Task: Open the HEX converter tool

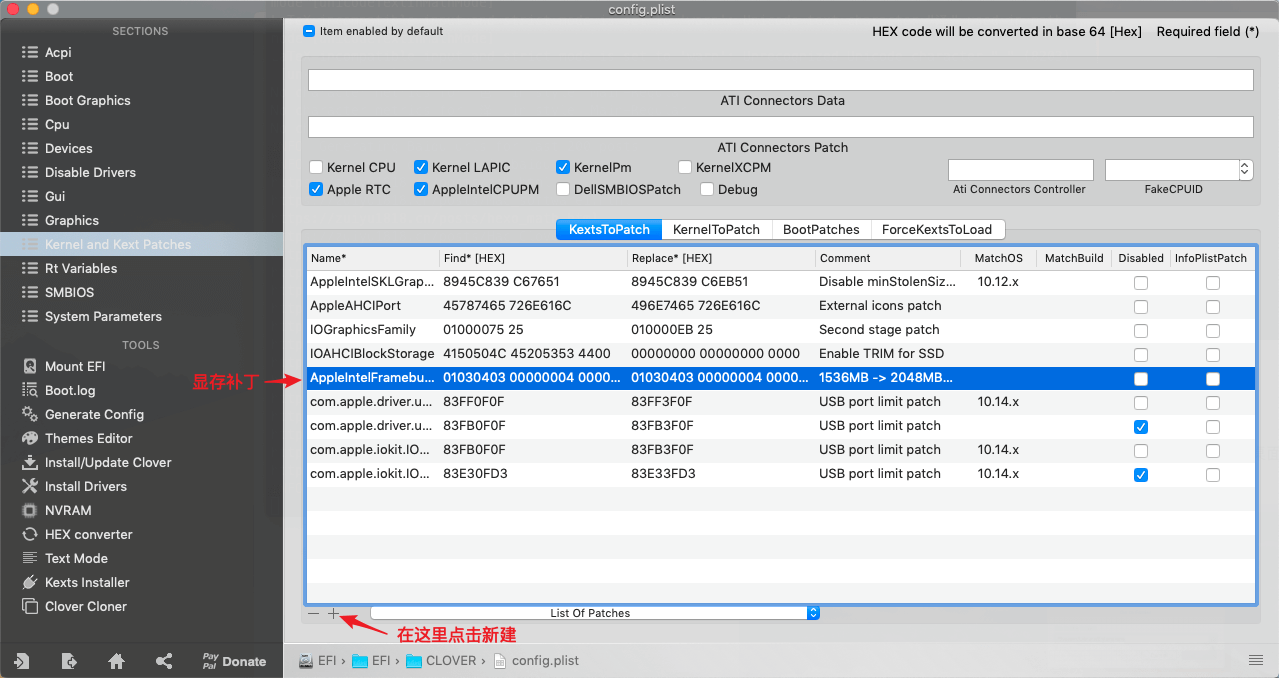Action: click(88, 534)
